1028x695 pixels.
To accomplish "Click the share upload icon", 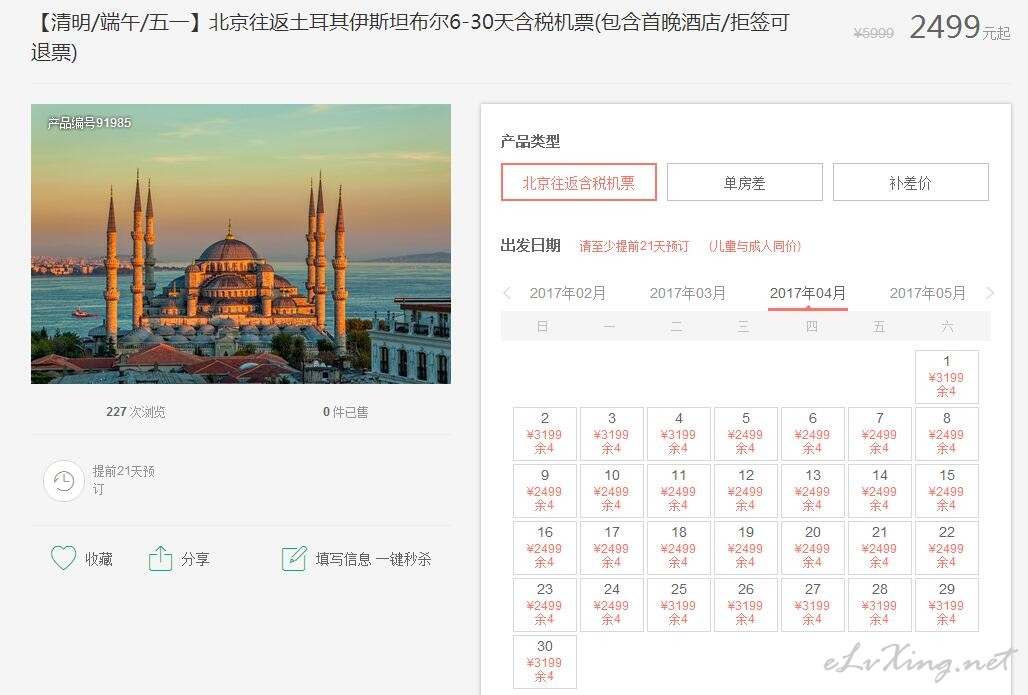I will (161, 558).
